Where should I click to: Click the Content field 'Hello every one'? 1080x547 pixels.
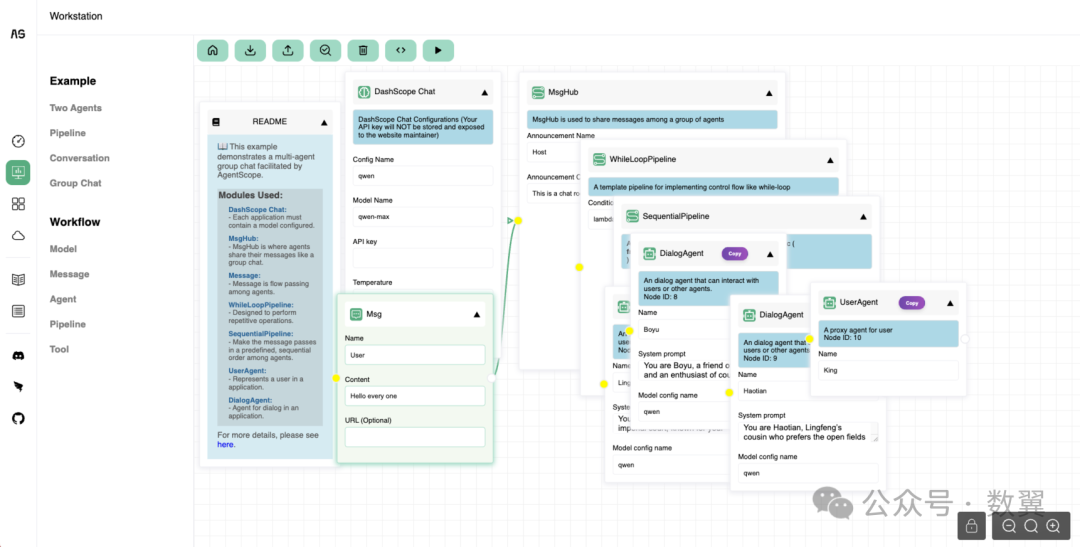[415, 396]
